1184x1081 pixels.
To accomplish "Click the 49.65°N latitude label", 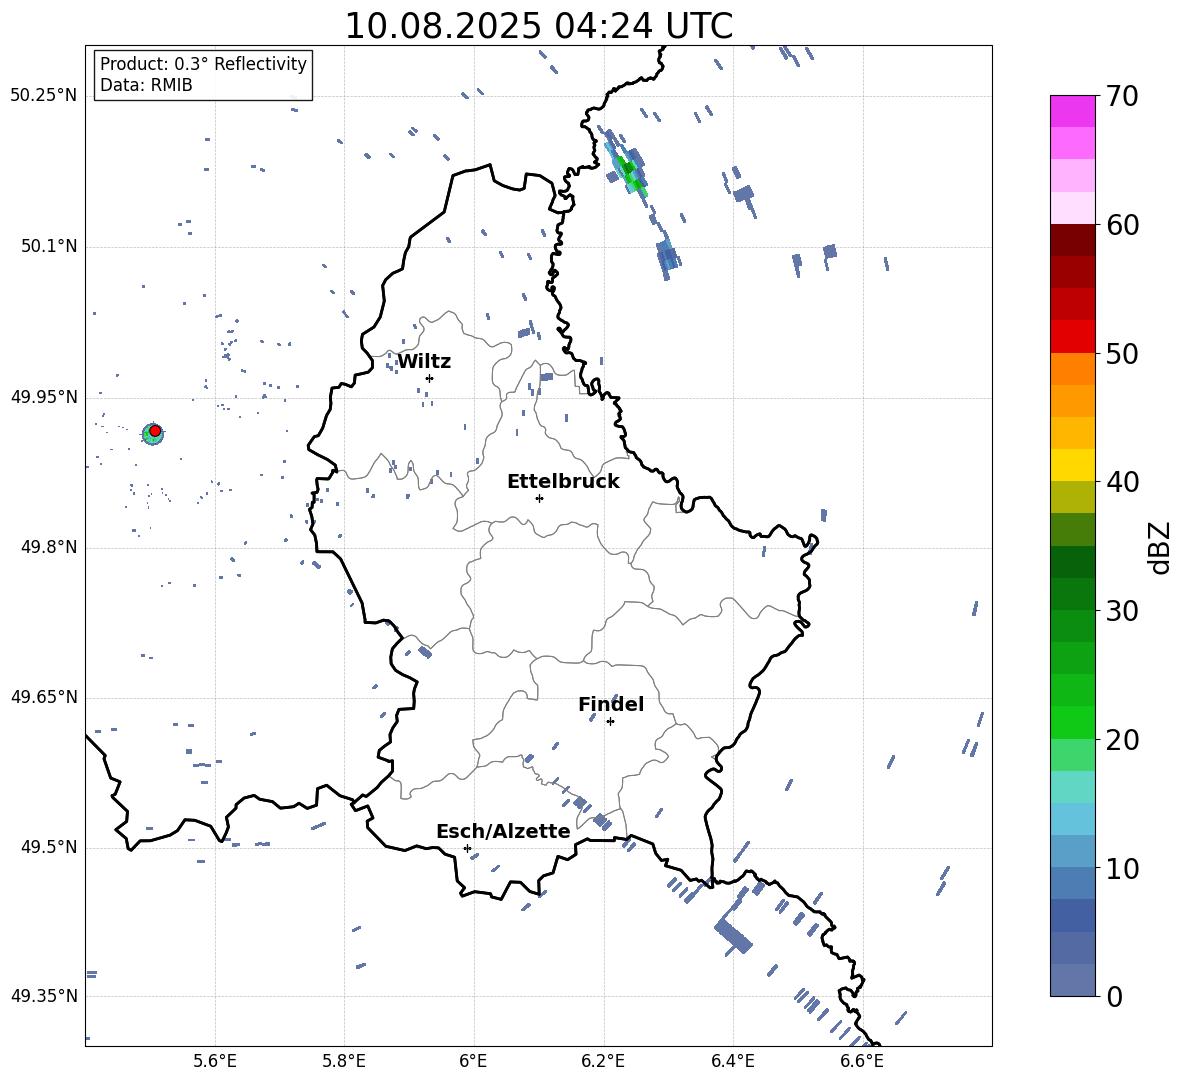I will (44, 697).
